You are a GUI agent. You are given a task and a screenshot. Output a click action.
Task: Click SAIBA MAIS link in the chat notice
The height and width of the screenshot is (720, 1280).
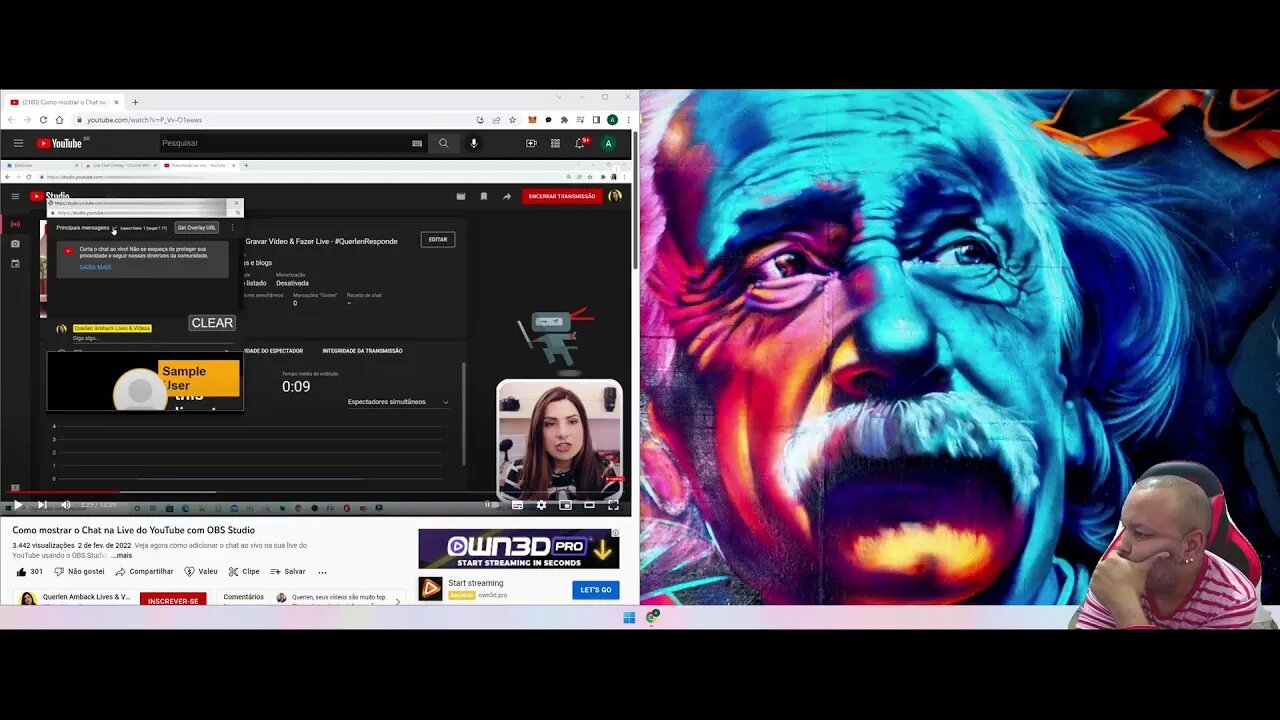pos(95,267)
